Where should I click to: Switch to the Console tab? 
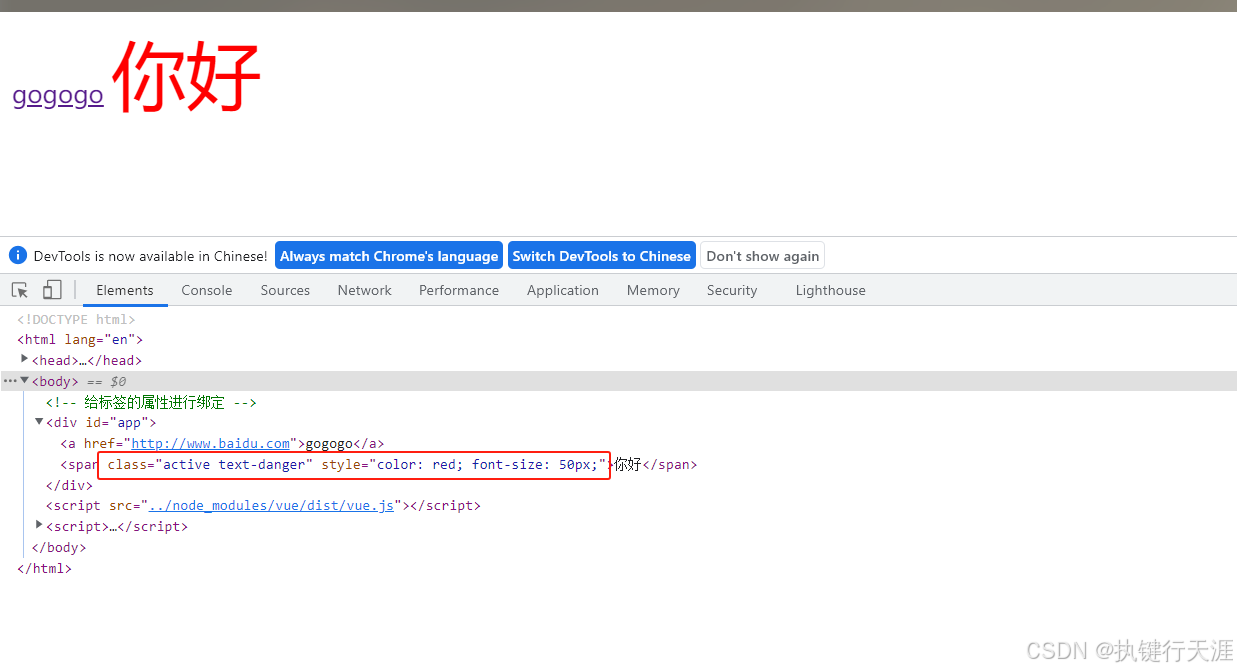(x=206, y=290)
